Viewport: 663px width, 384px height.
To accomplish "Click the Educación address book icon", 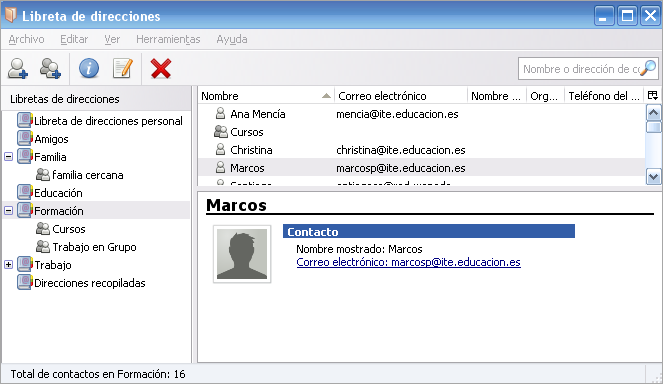I will pyautogui.click(x=25, y=192).
